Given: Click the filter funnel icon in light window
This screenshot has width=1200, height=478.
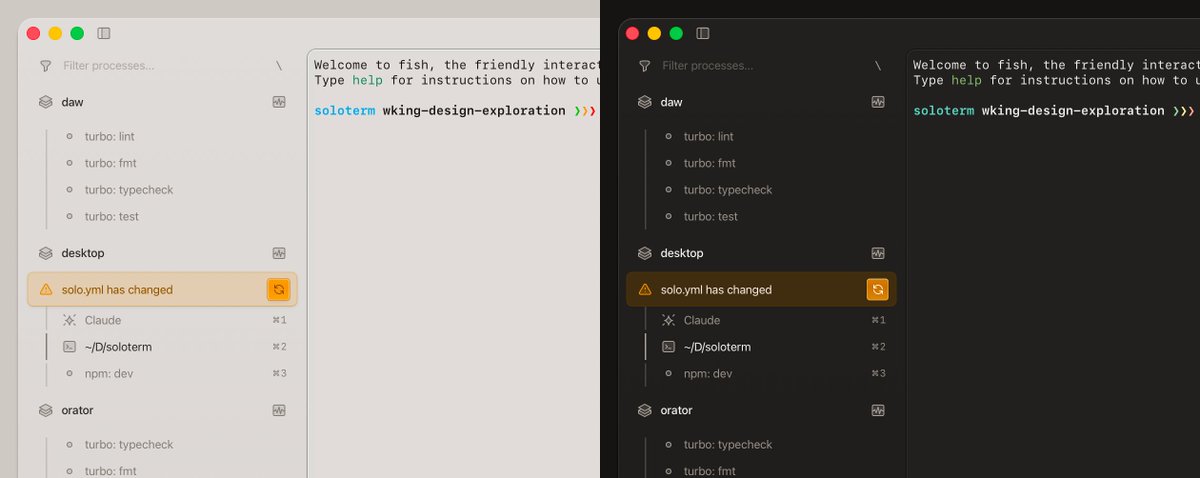Looking at the screenshot, I should 45,66.
